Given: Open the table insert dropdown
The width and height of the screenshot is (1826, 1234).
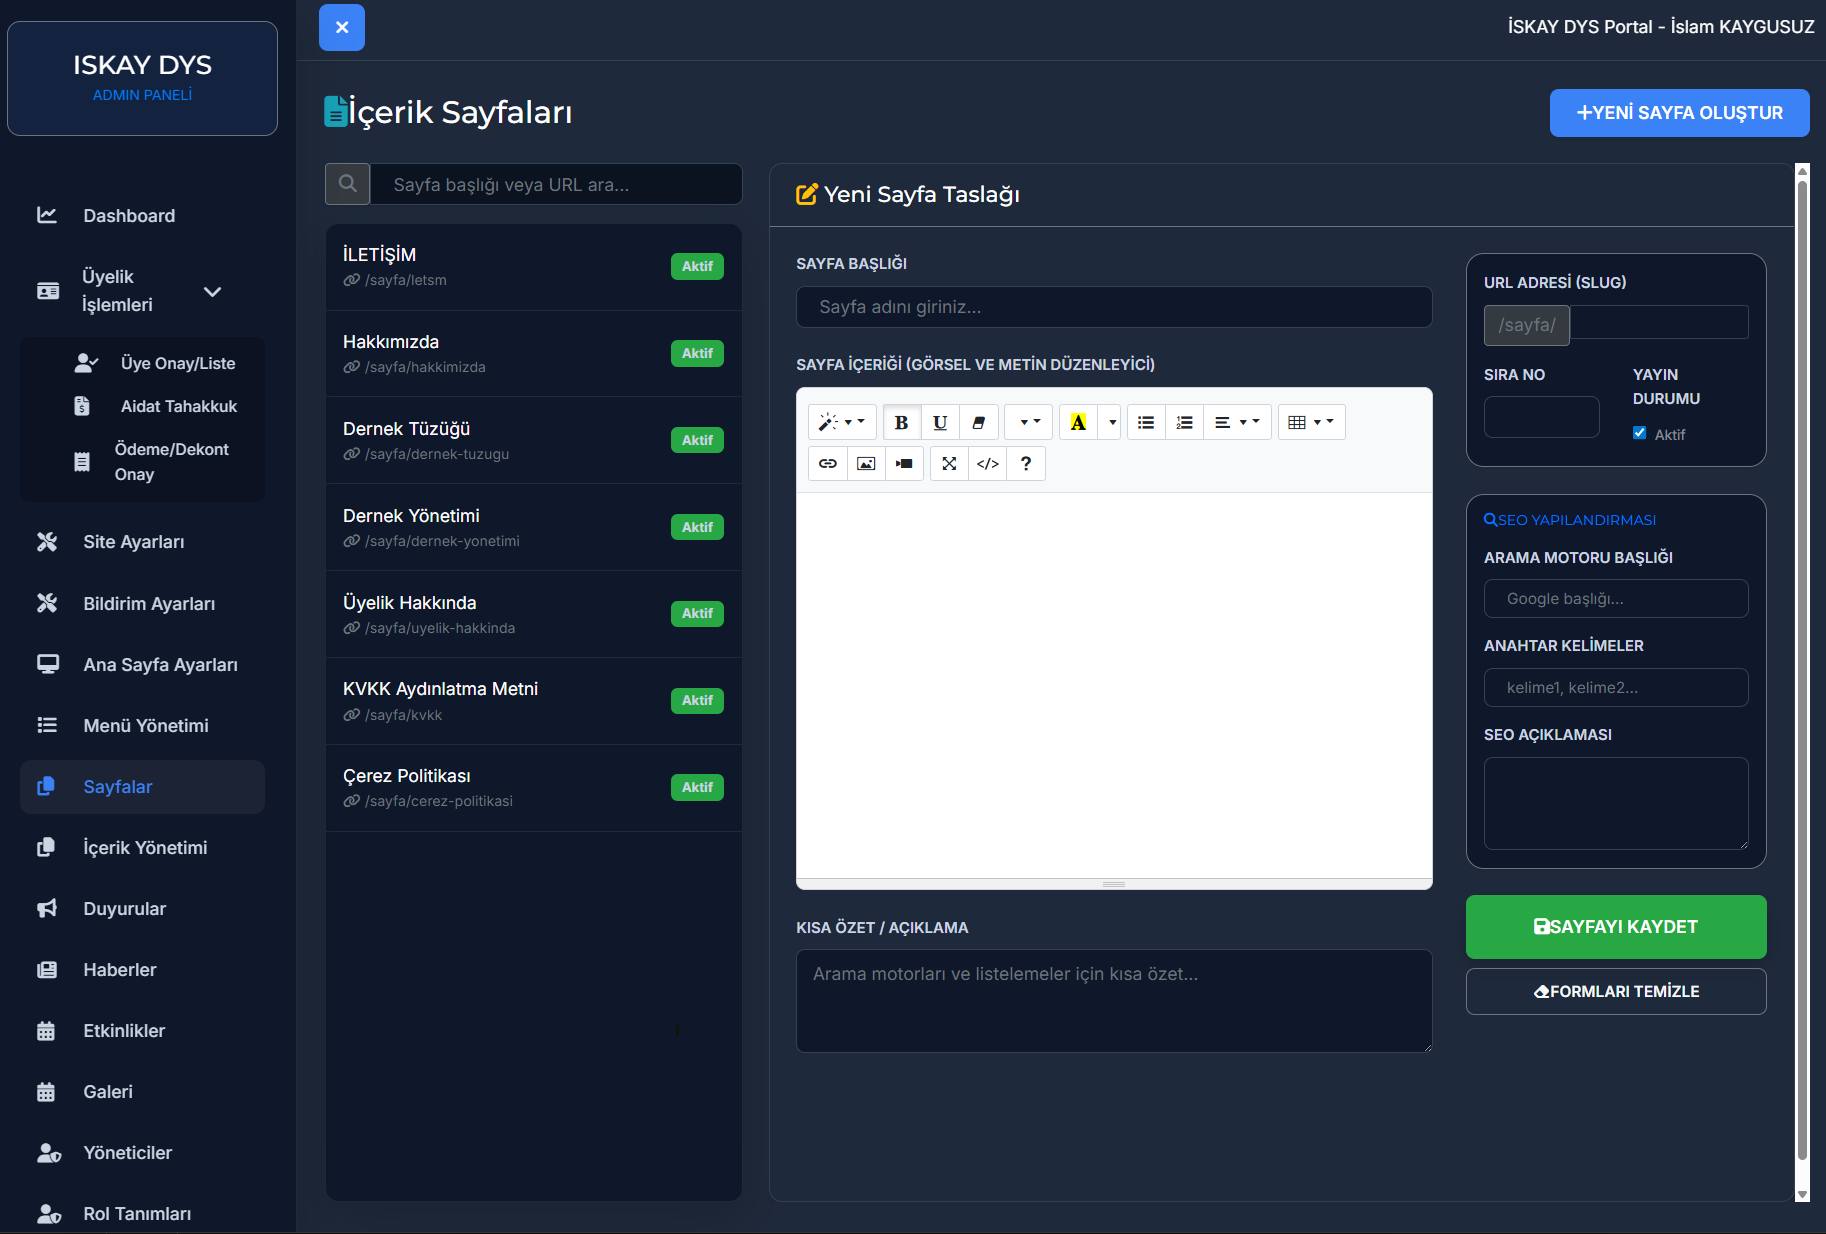Looking at the screenshot, I should click(1311, 423).
